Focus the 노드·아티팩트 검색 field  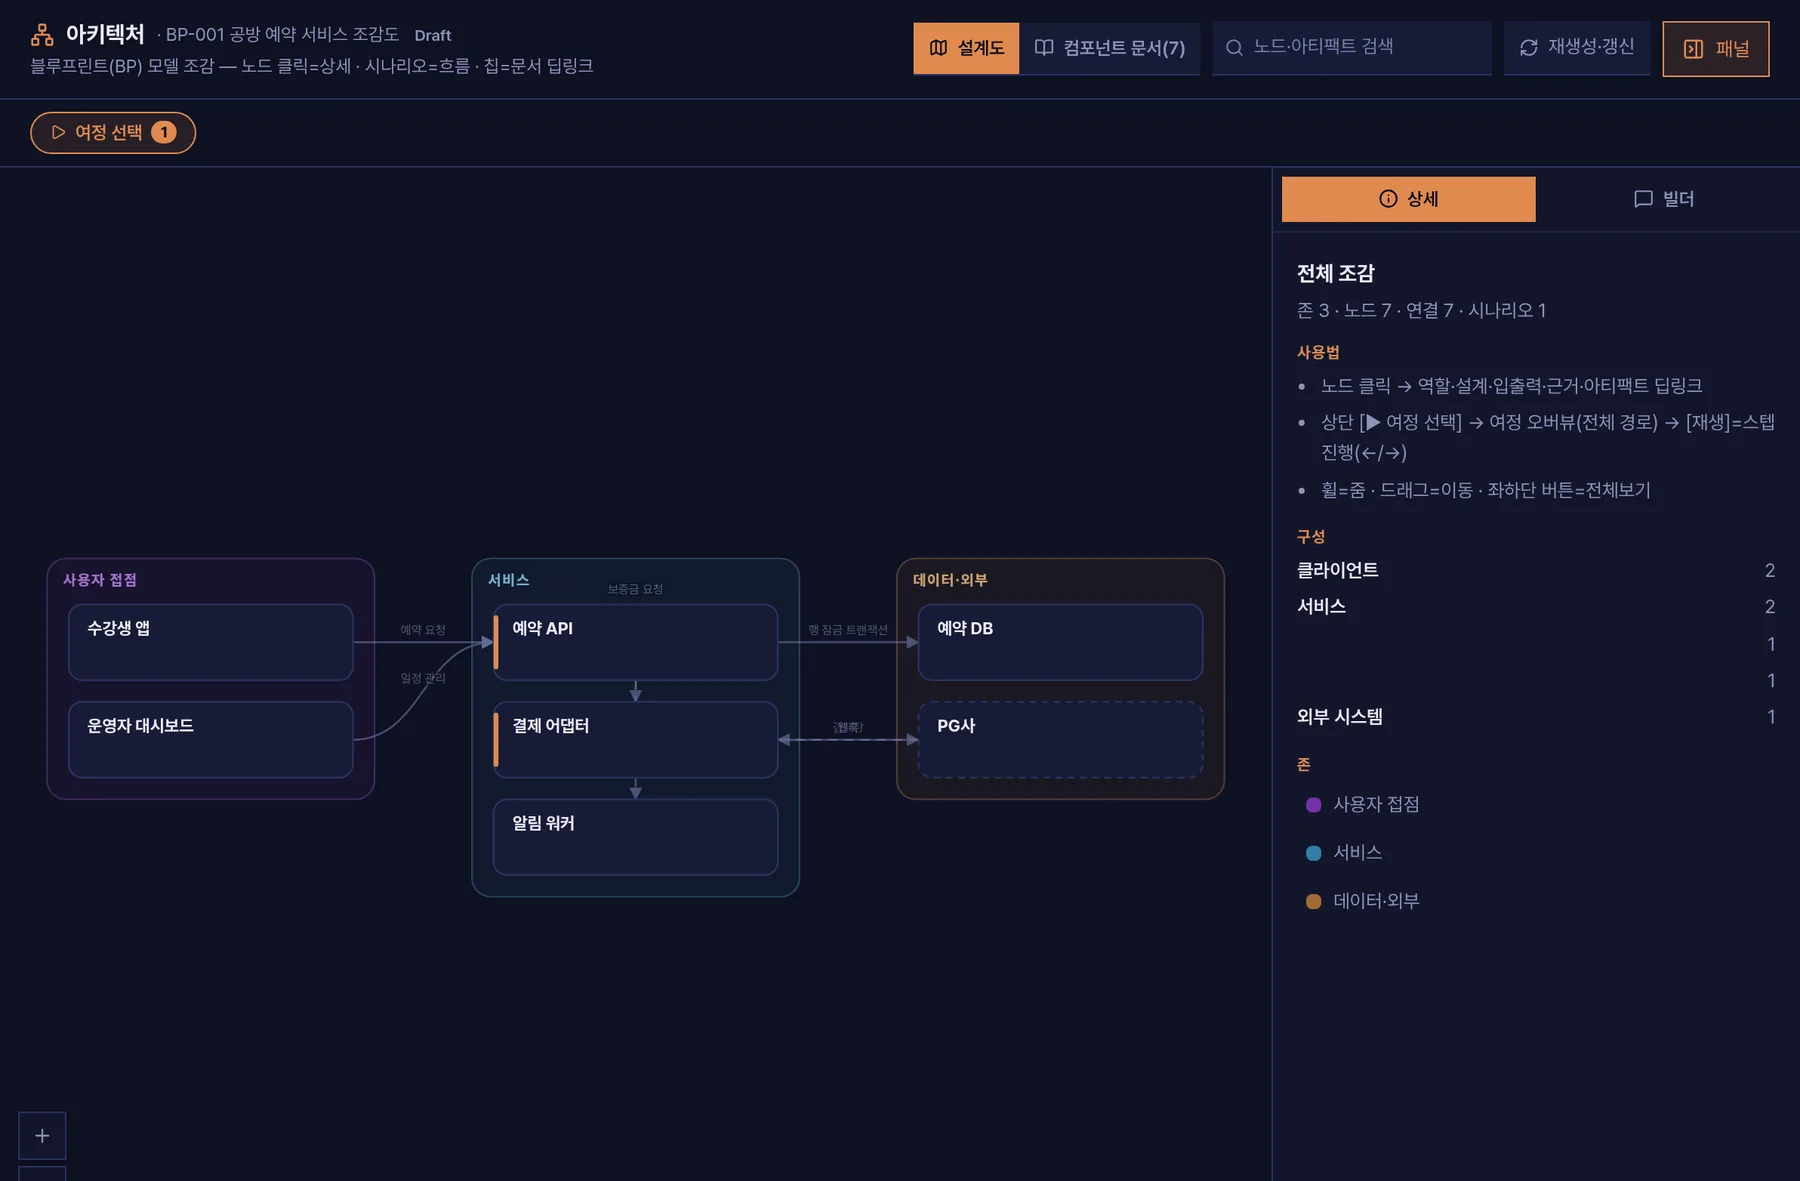[1352, 47]
